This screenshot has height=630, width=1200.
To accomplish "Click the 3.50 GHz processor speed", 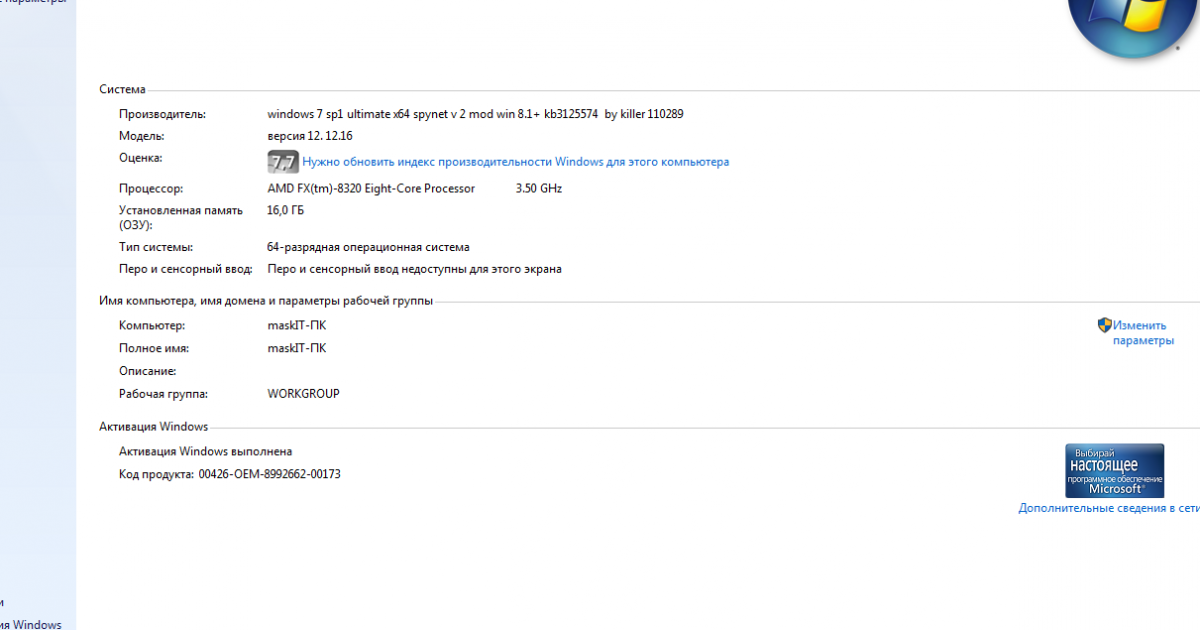I will 539,188.
